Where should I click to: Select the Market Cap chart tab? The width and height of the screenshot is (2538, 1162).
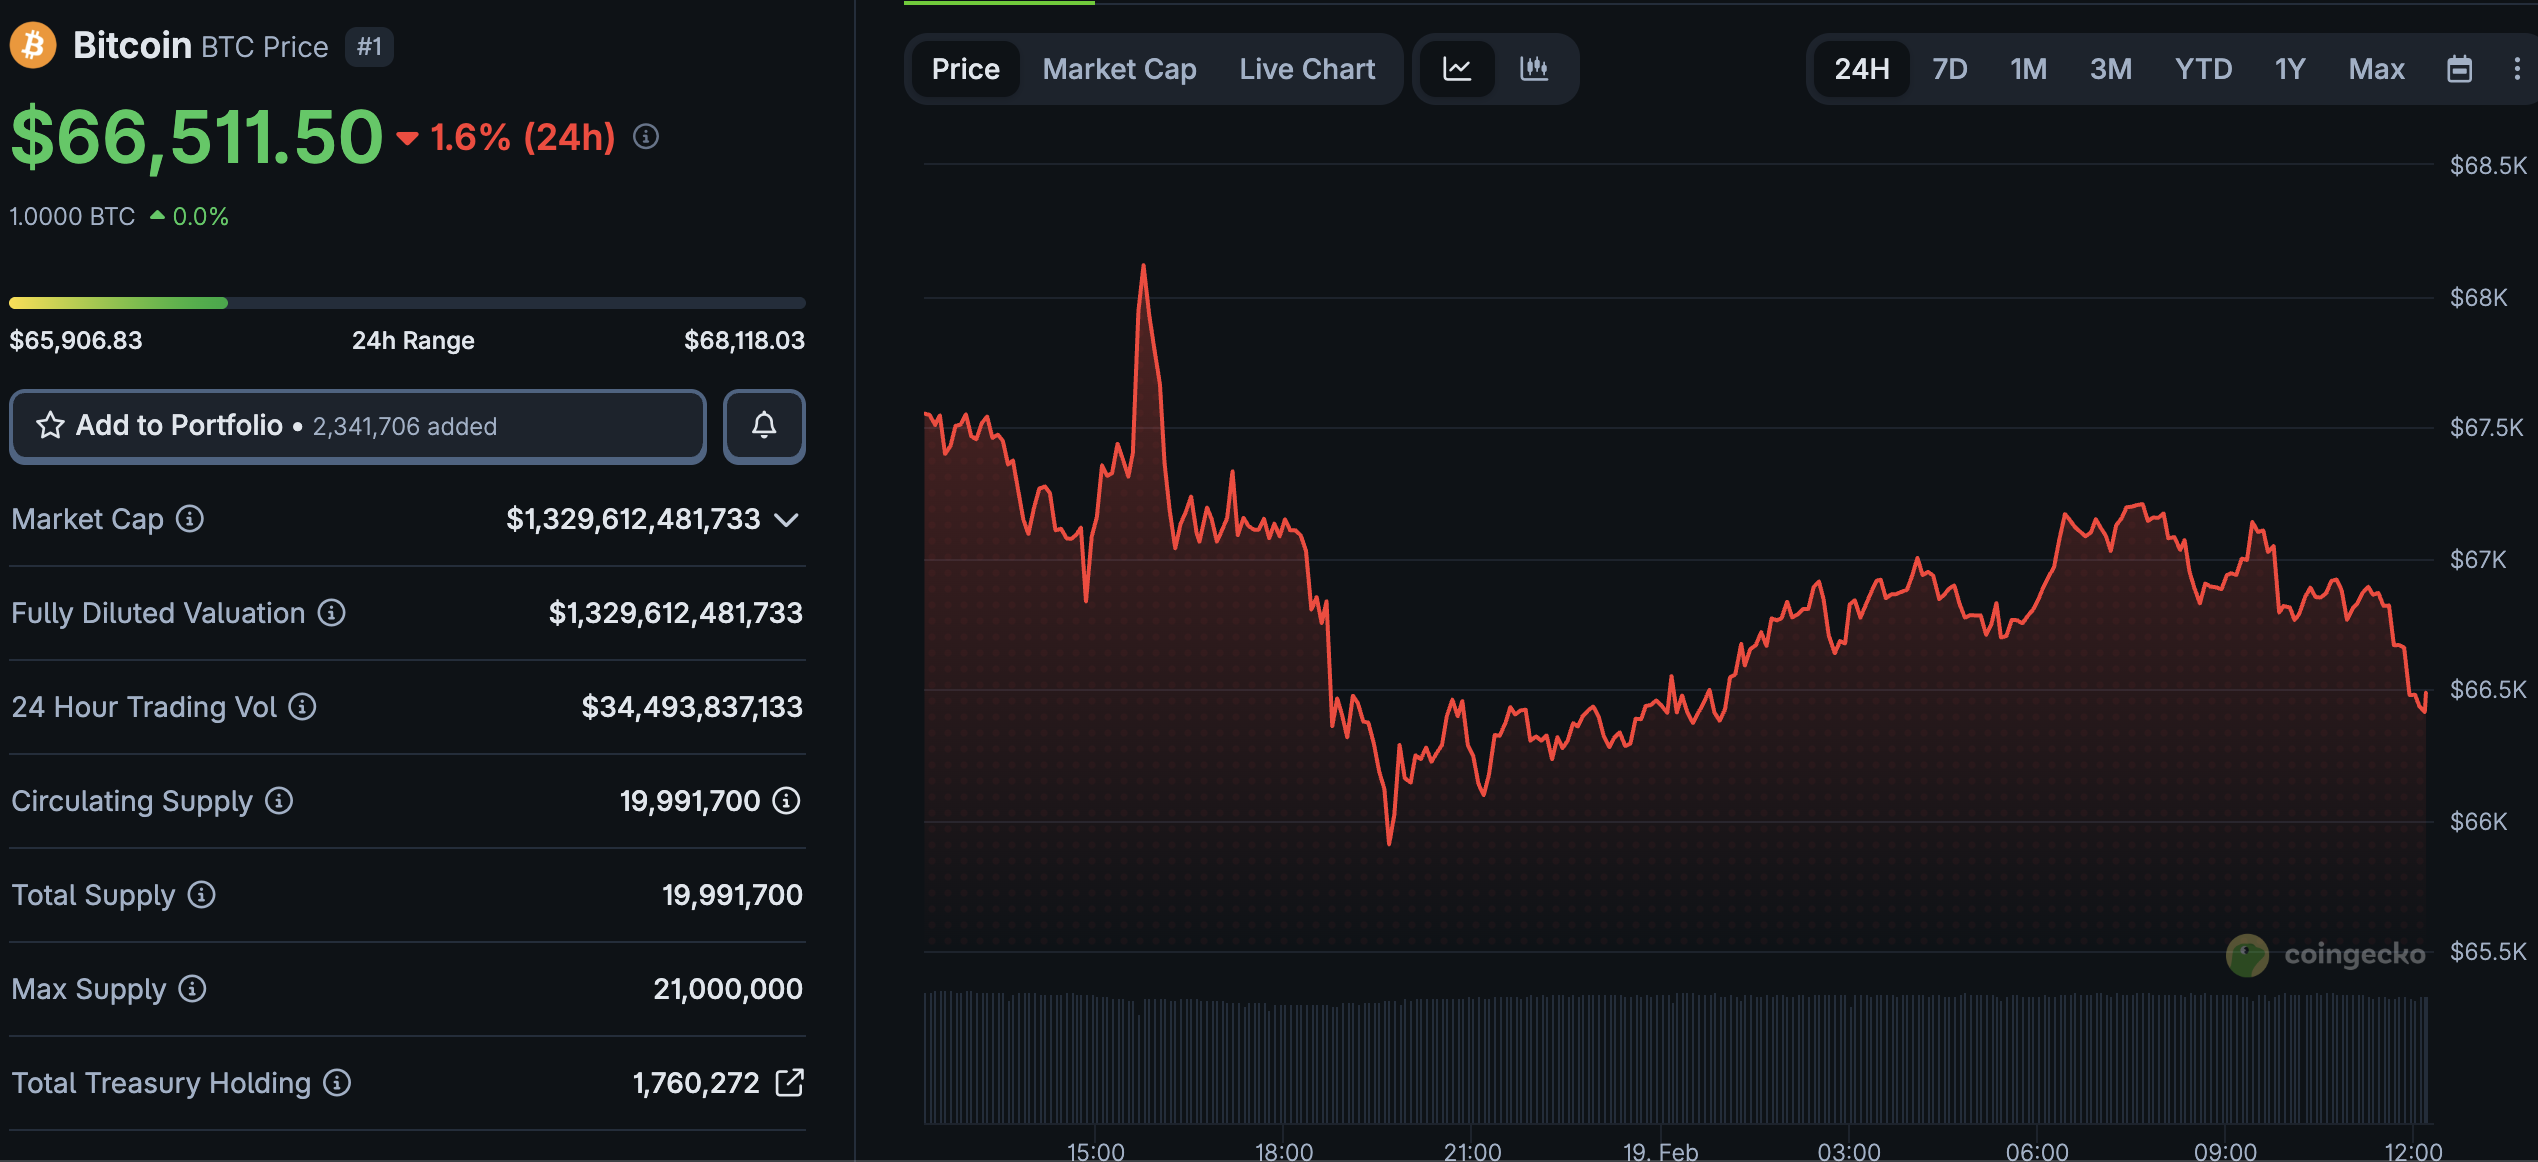tap(1119, 69)
